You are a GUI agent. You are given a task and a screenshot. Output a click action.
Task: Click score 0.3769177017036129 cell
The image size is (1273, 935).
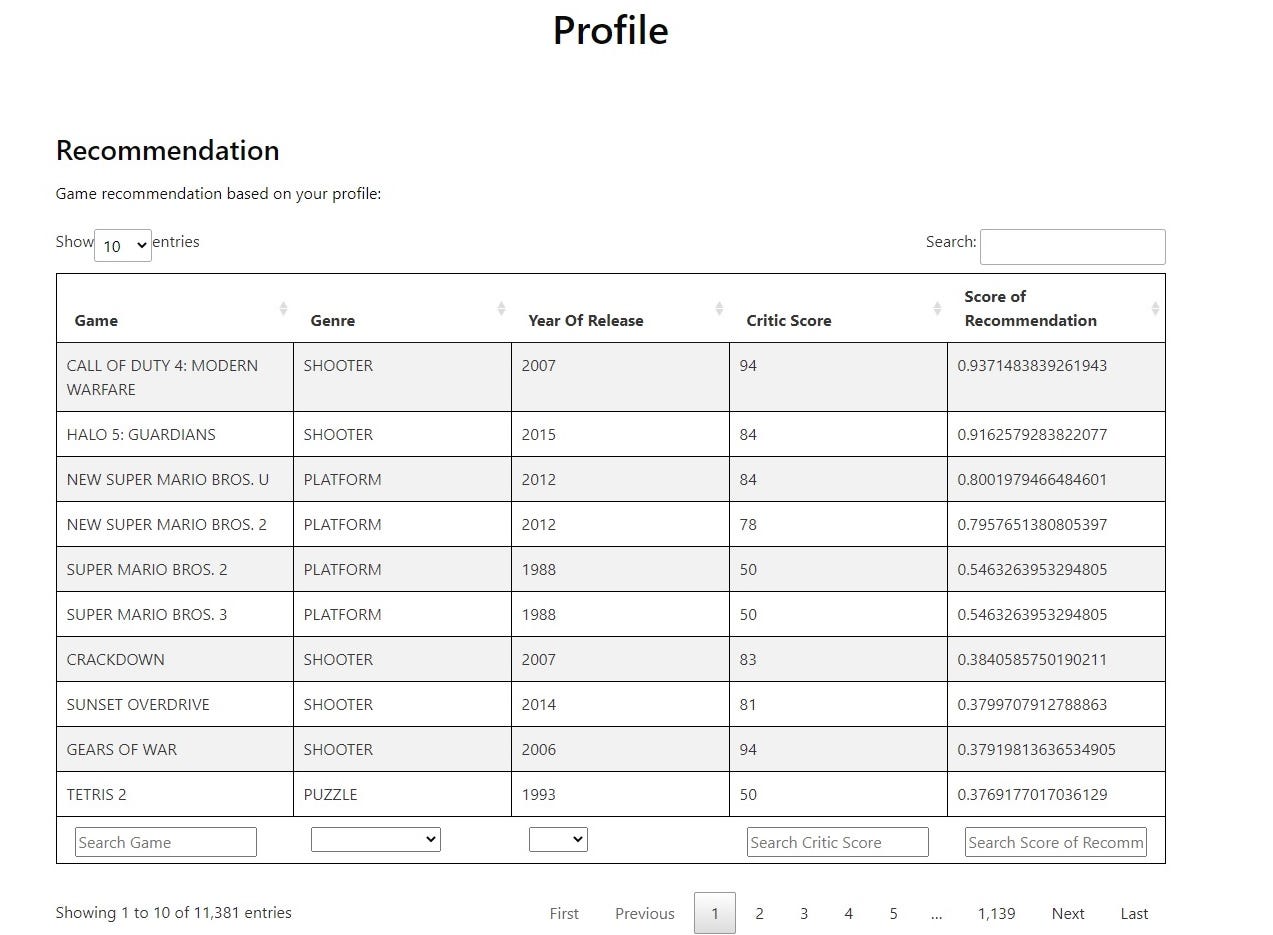(x=1056, y=794)
